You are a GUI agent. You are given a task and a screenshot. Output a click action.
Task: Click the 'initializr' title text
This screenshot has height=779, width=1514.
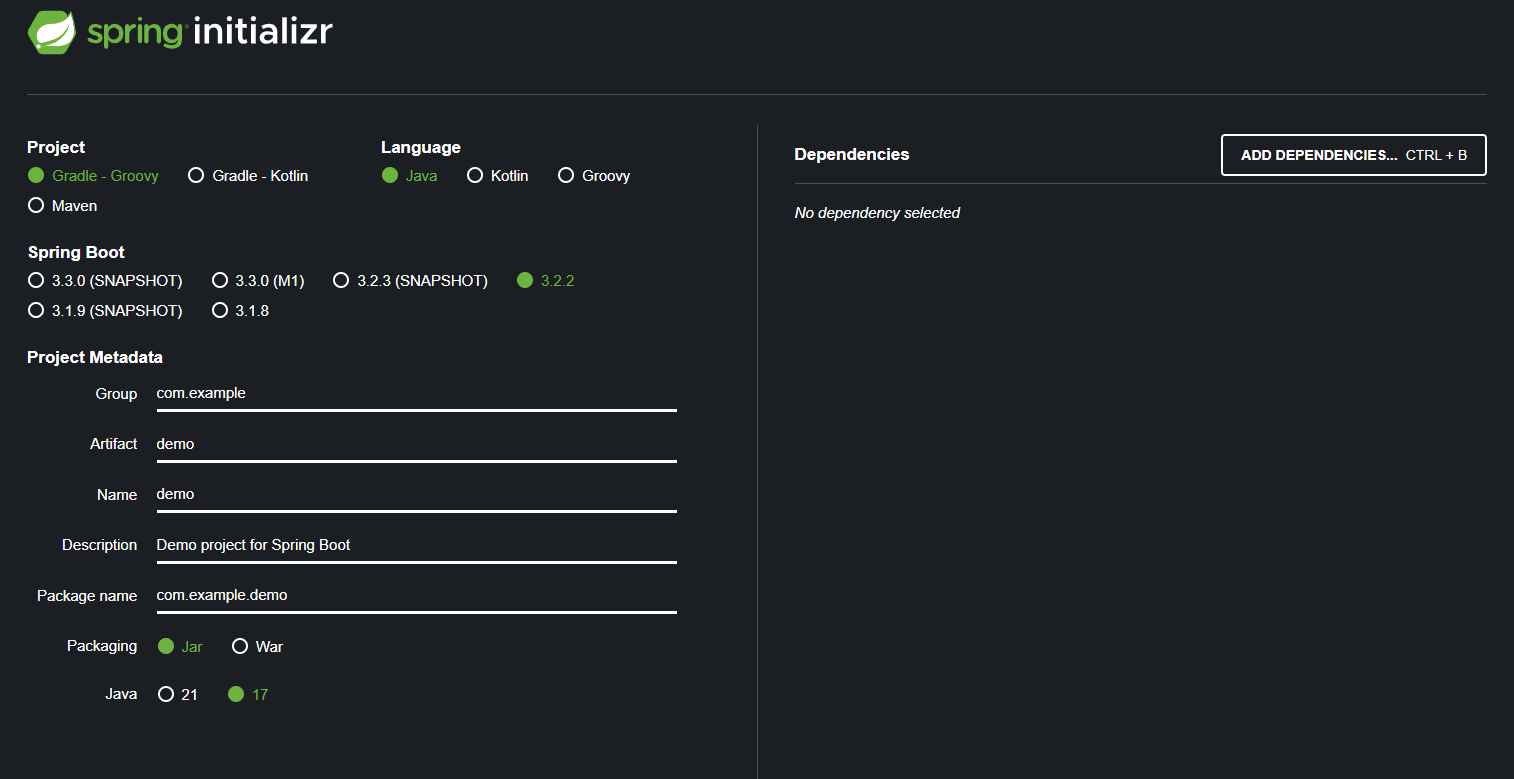click(262, 32)
